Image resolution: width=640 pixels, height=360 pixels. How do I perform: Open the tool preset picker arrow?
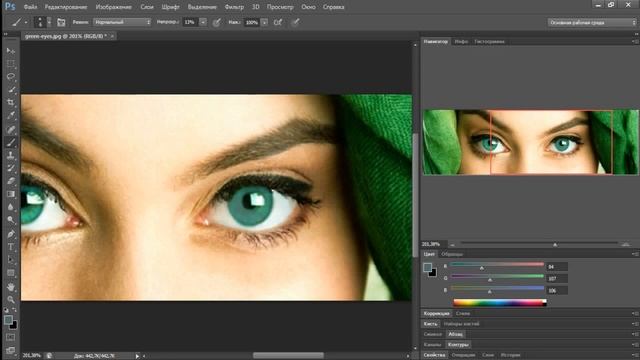pos(26,22)
